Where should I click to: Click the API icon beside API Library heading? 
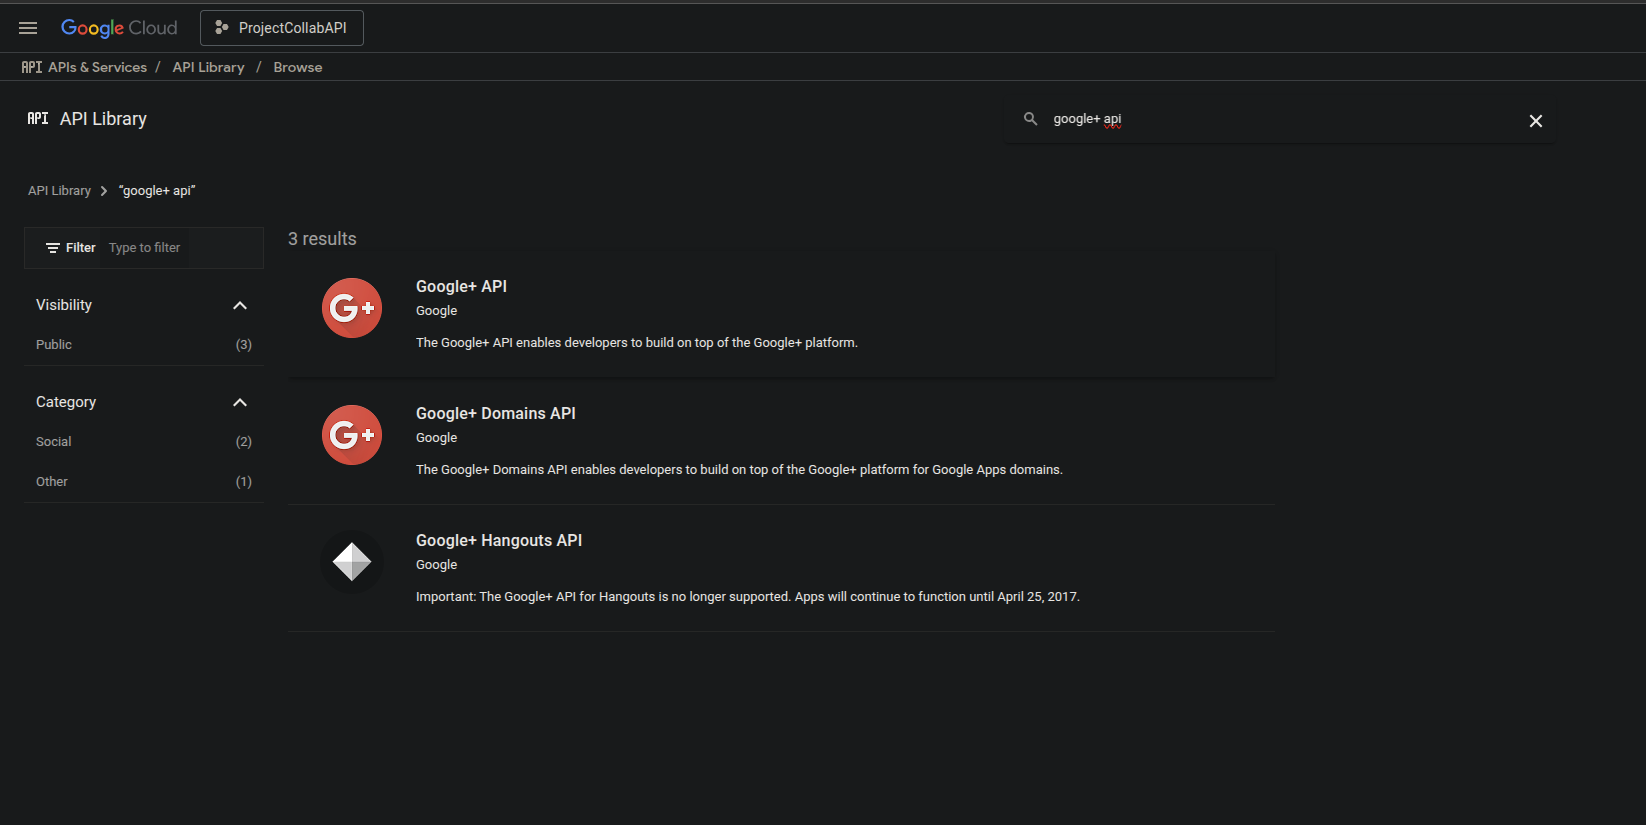(x=38, y=118)
